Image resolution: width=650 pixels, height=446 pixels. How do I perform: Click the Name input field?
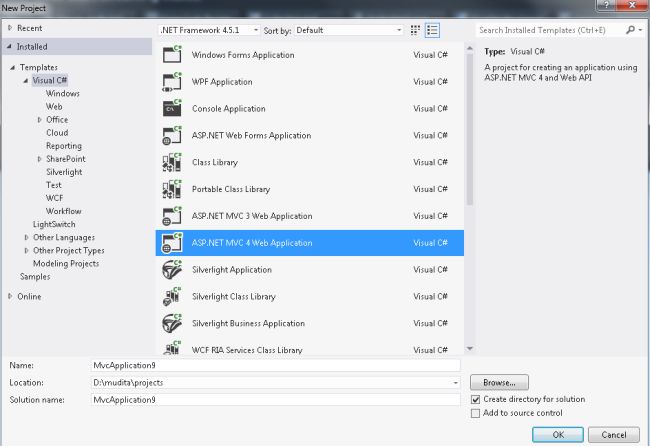[x=276, y=366]
